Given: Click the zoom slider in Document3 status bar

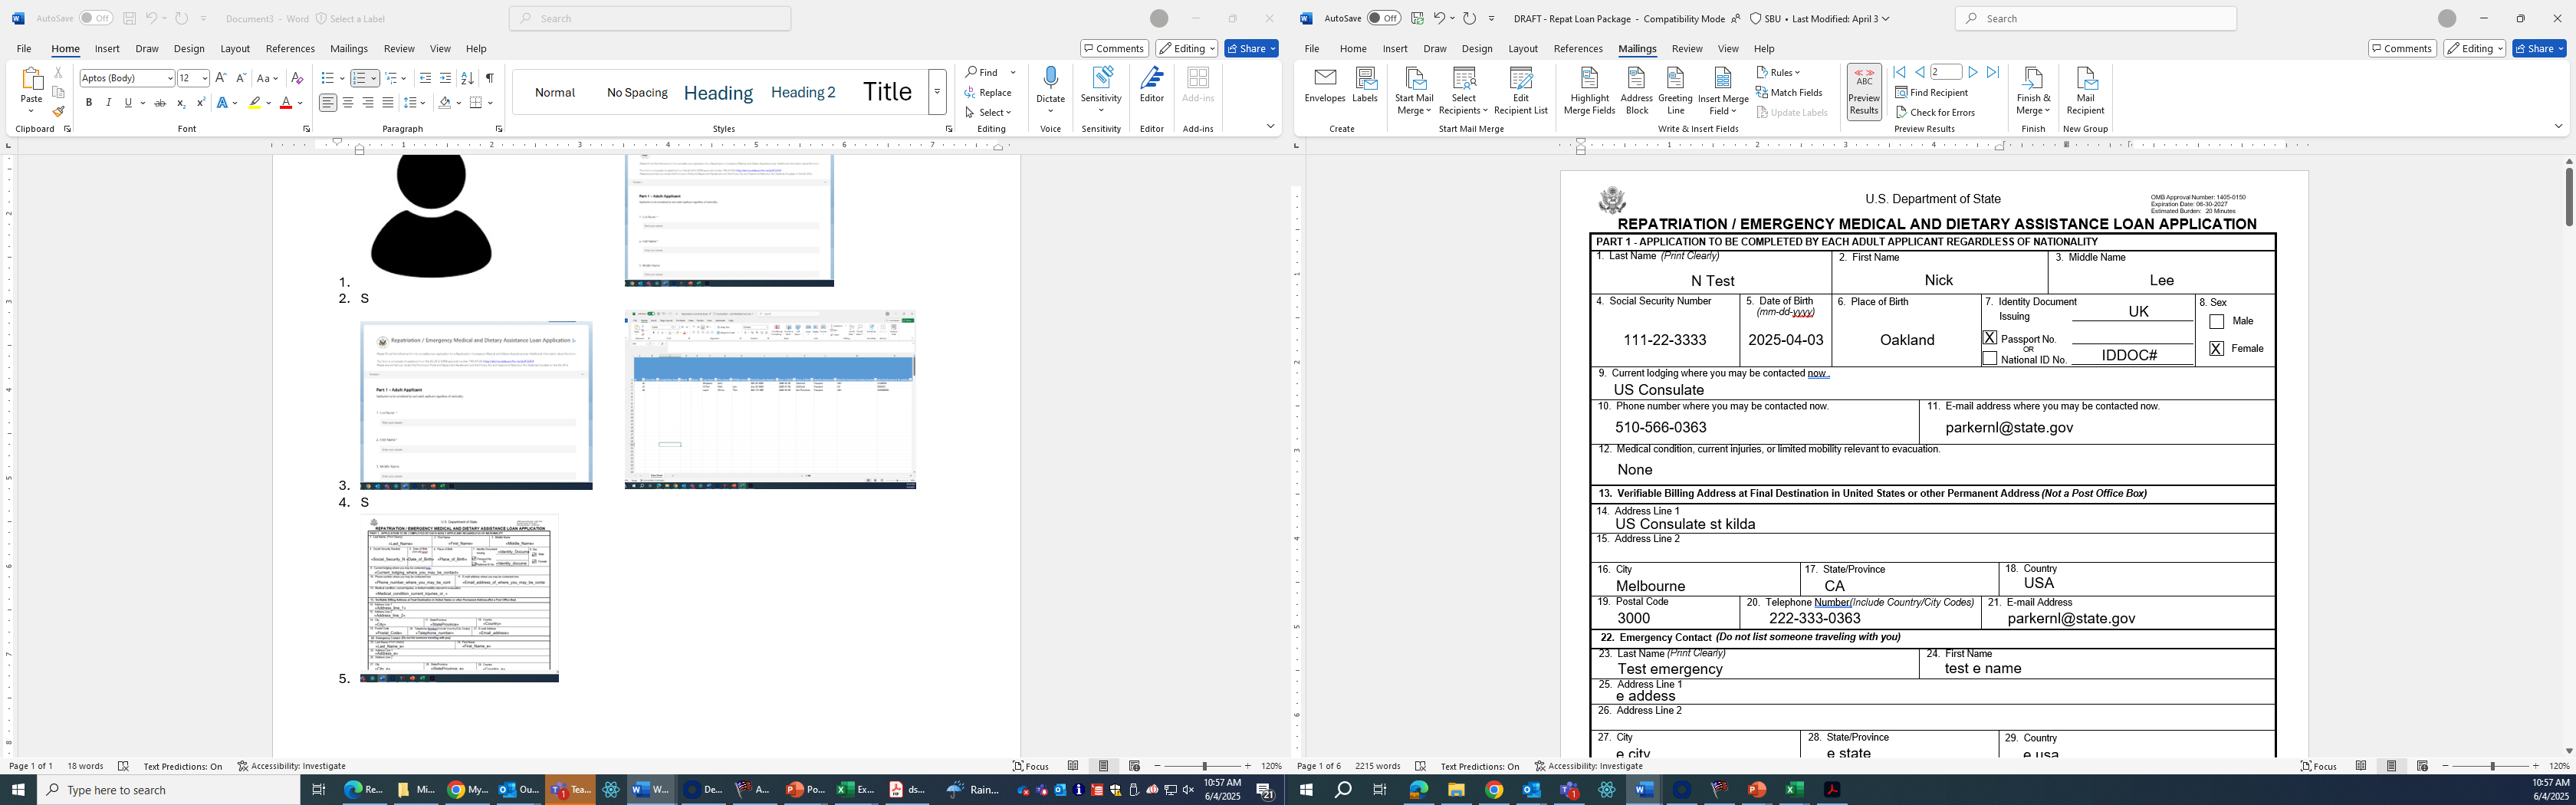Looking at the screenshot, I should tap(1203, 766).
